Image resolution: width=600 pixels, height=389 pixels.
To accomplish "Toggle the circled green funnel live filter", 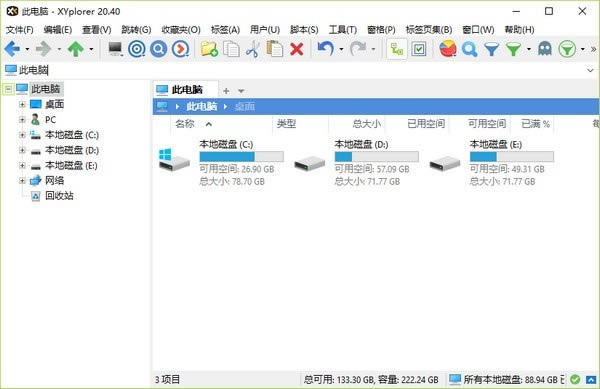I will click(x=567, y=49).
